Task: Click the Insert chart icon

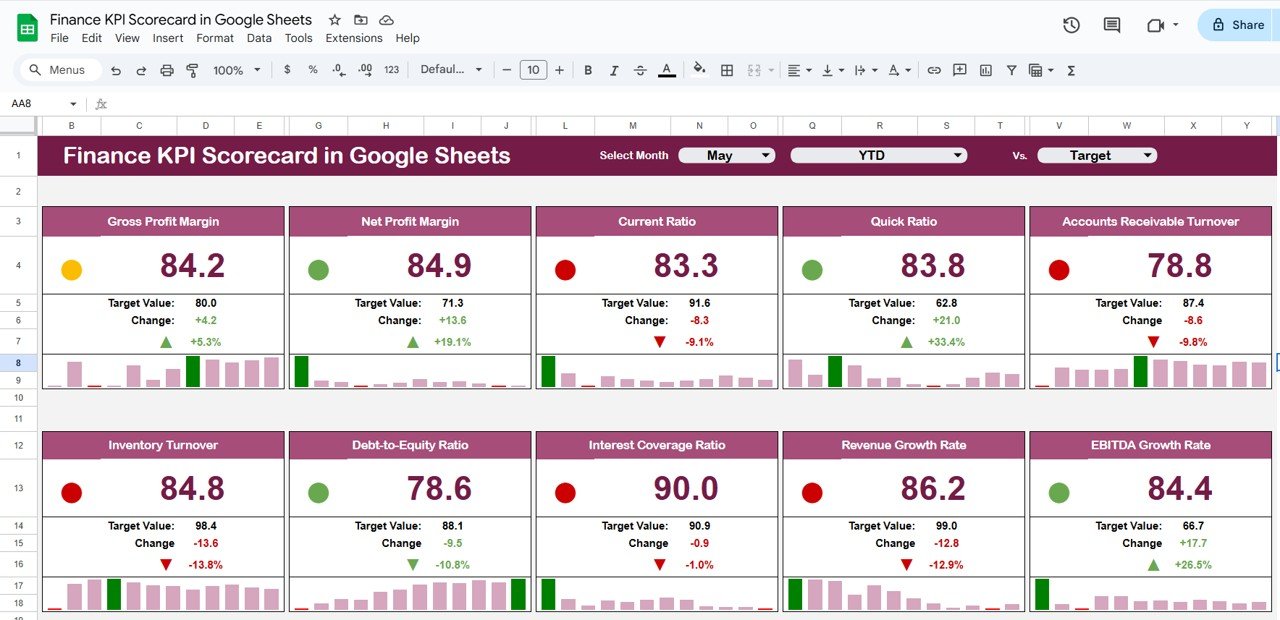Action: tap(986, 70)
